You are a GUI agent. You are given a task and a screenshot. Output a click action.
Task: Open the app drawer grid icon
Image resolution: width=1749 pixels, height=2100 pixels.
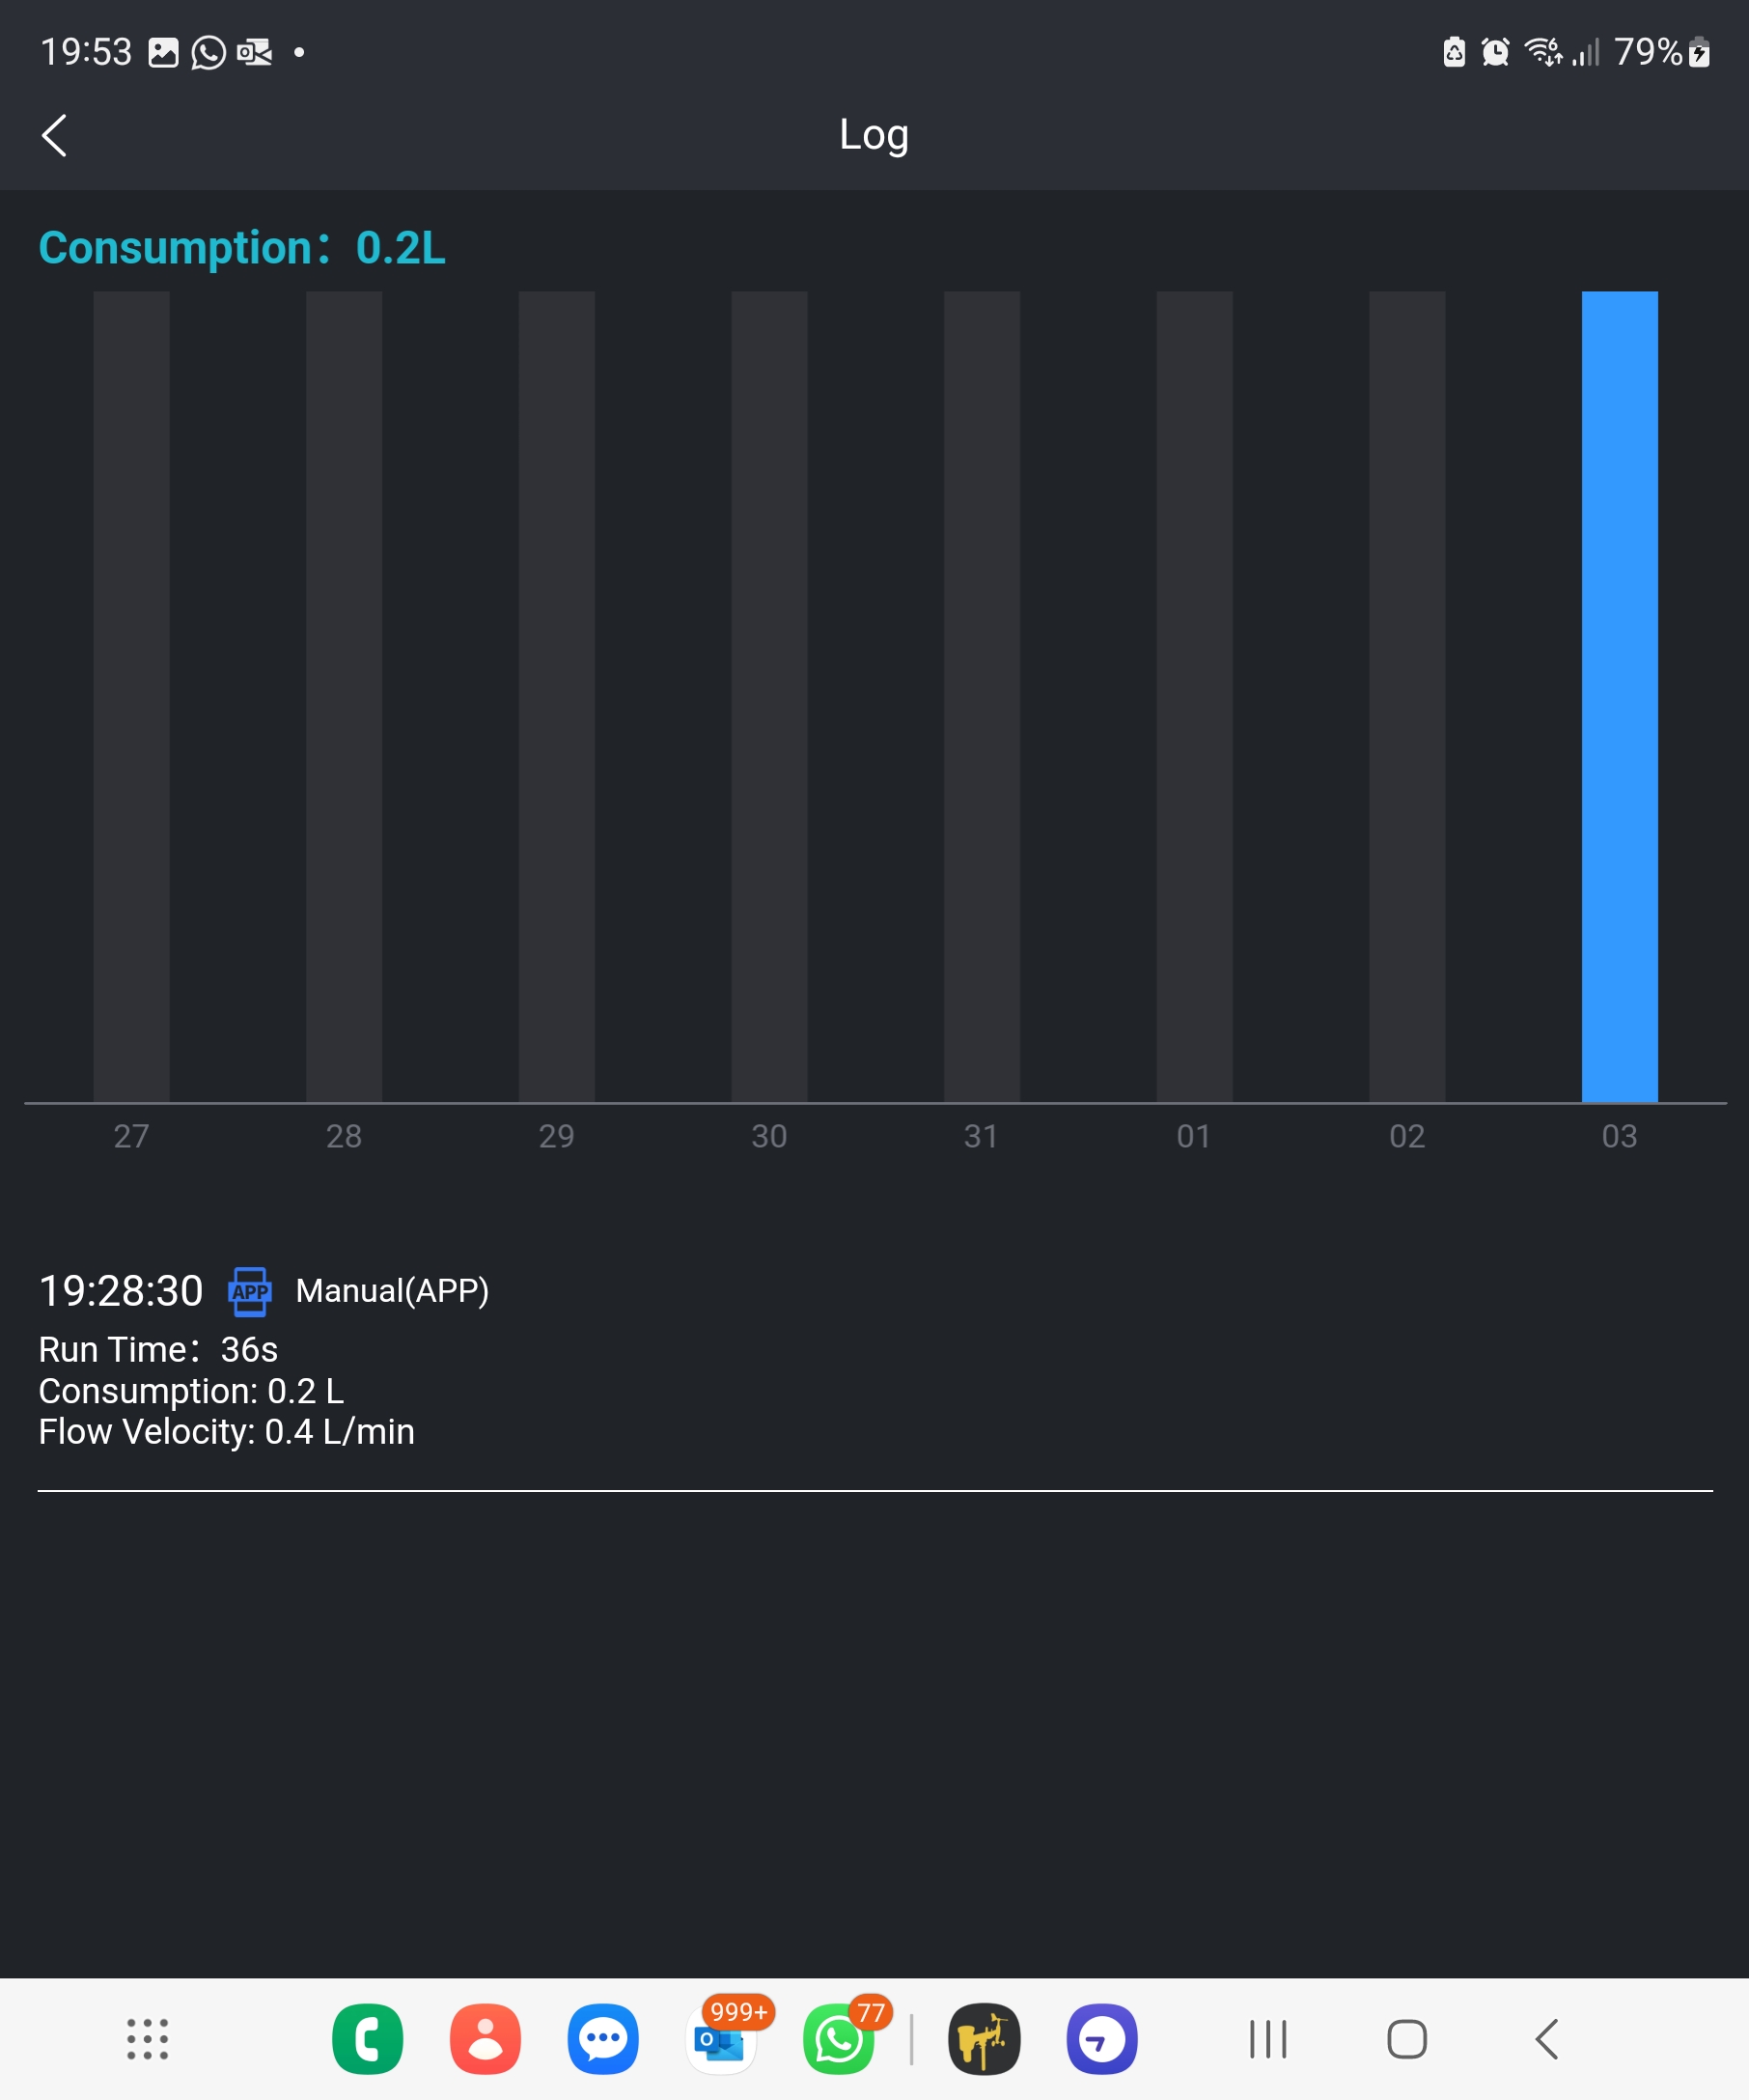point(147,2039)
